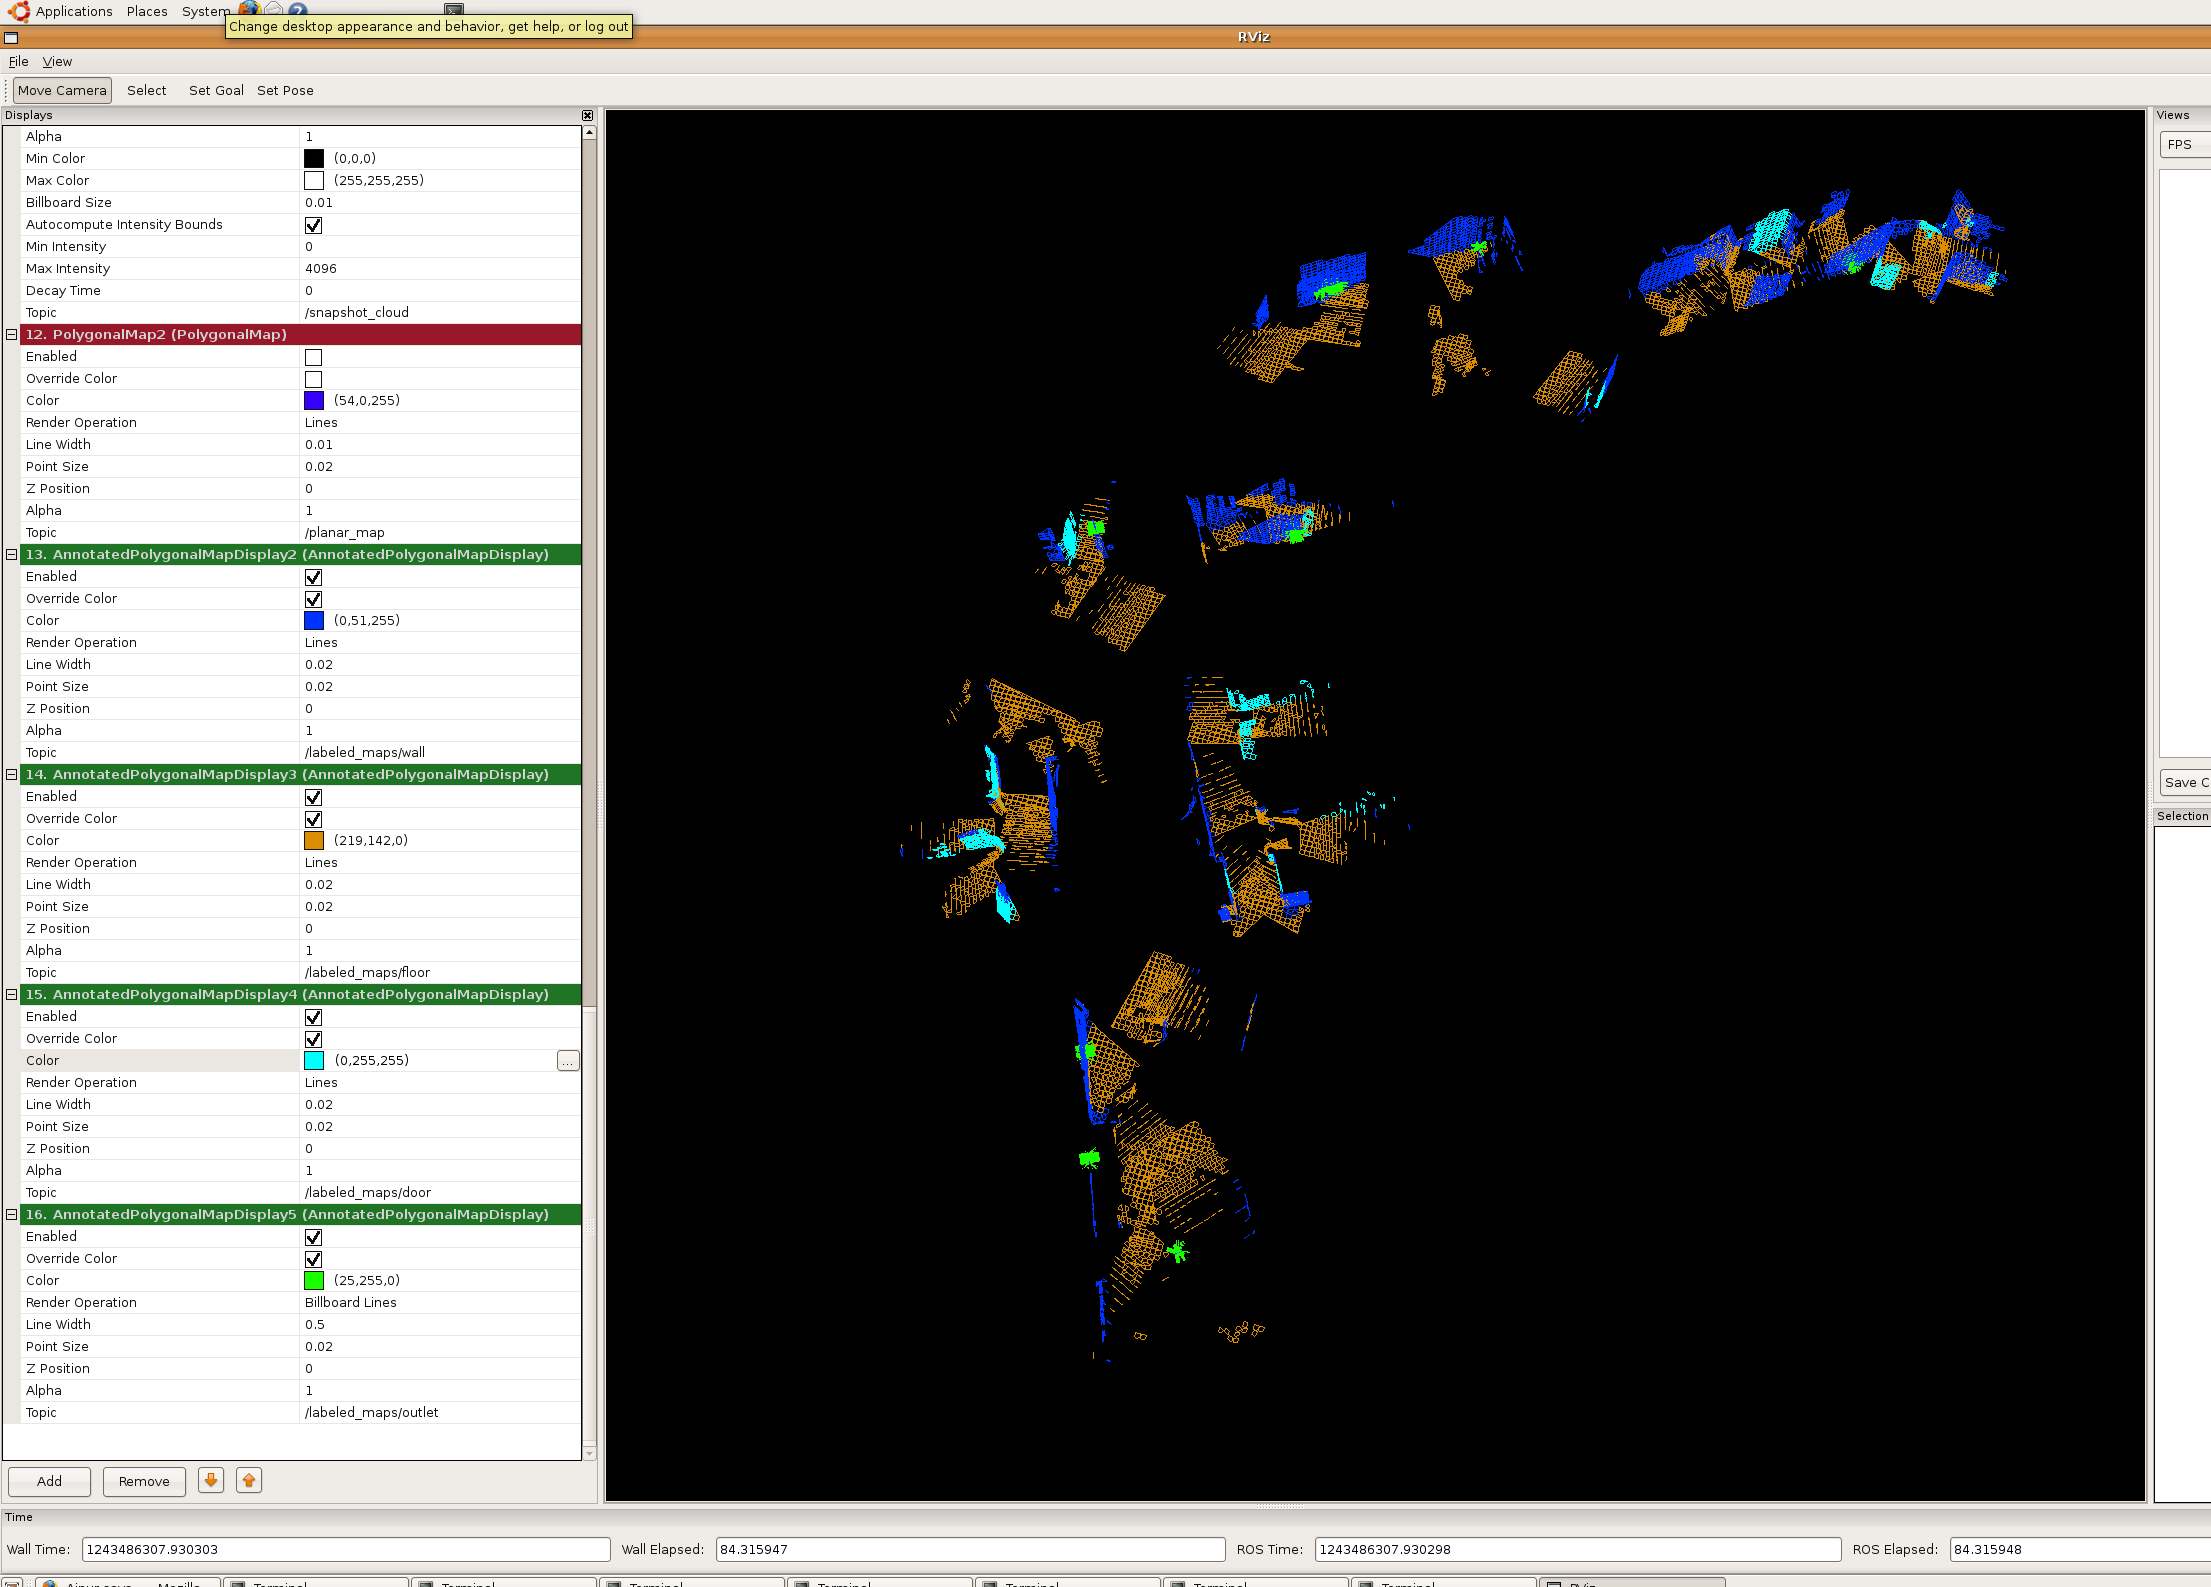The image size is (2211, 1587).
Task: Click the Line Width value 0.5
Action: pyautogui.click(x=315, y=1324)
